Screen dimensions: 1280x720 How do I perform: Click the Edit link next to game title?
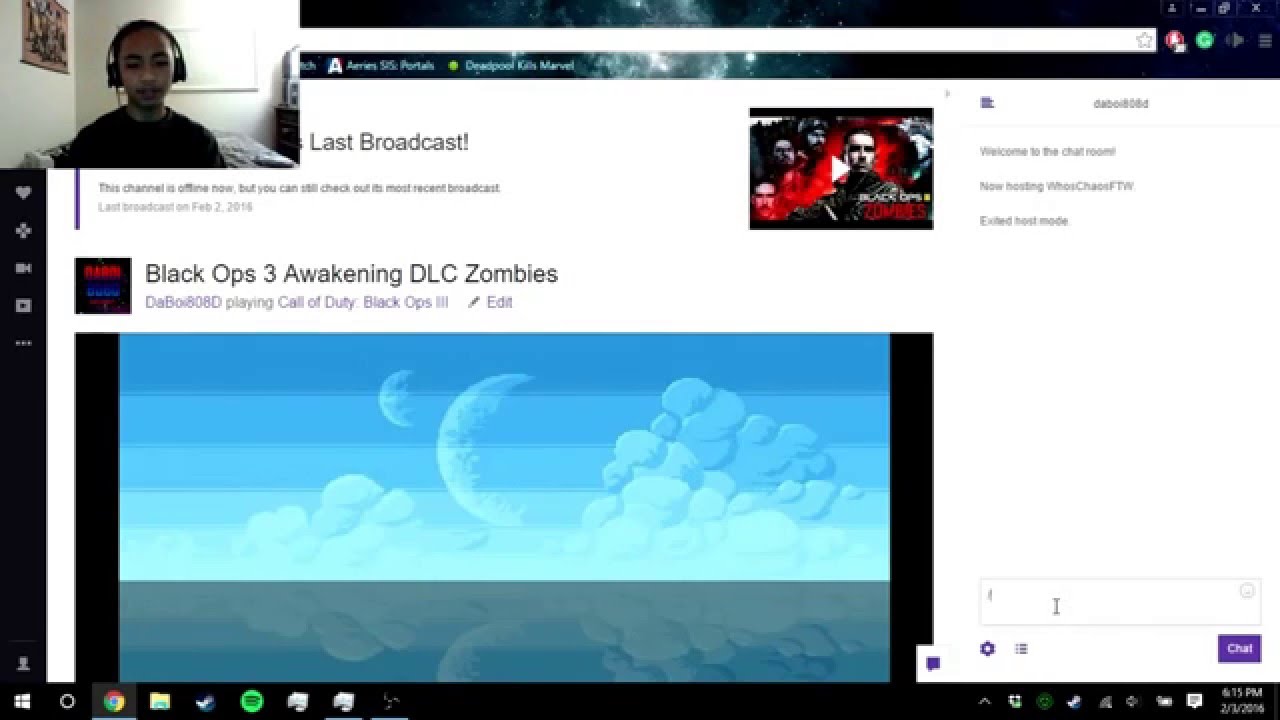point(499,302)
